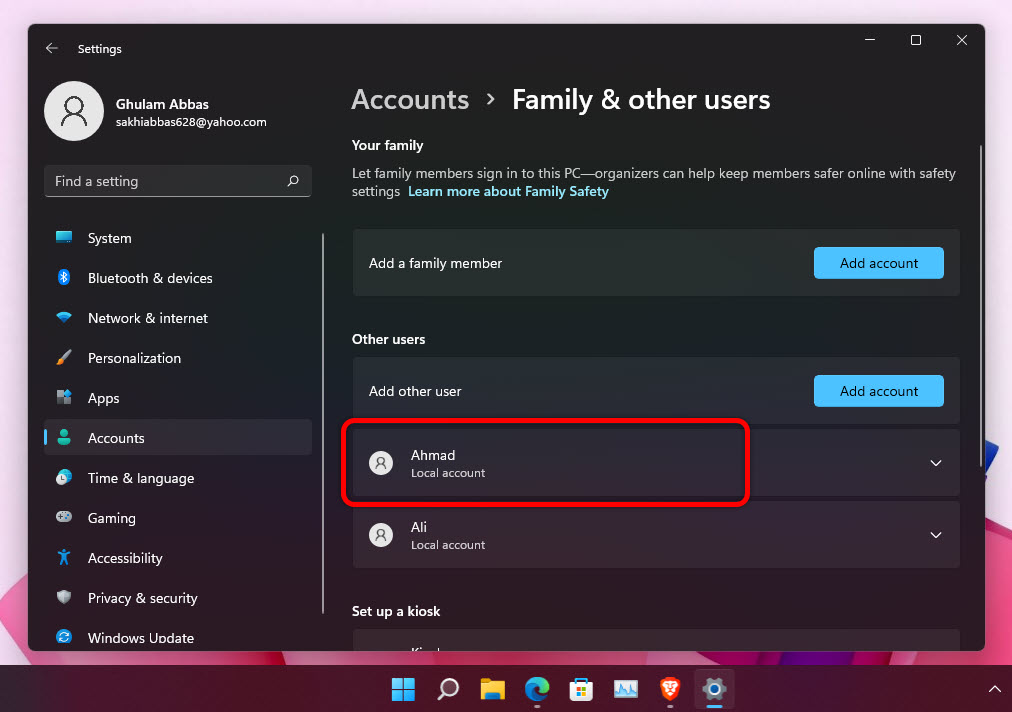
Task: Open Privacy & security settings
Action: (x=177, y=598)
